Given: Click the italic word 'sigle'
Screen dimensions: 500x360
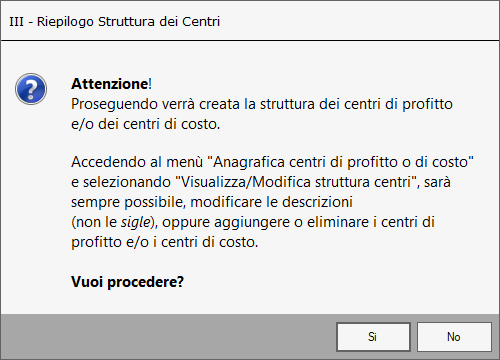Looking at the screenshot, I should point(135,222).
